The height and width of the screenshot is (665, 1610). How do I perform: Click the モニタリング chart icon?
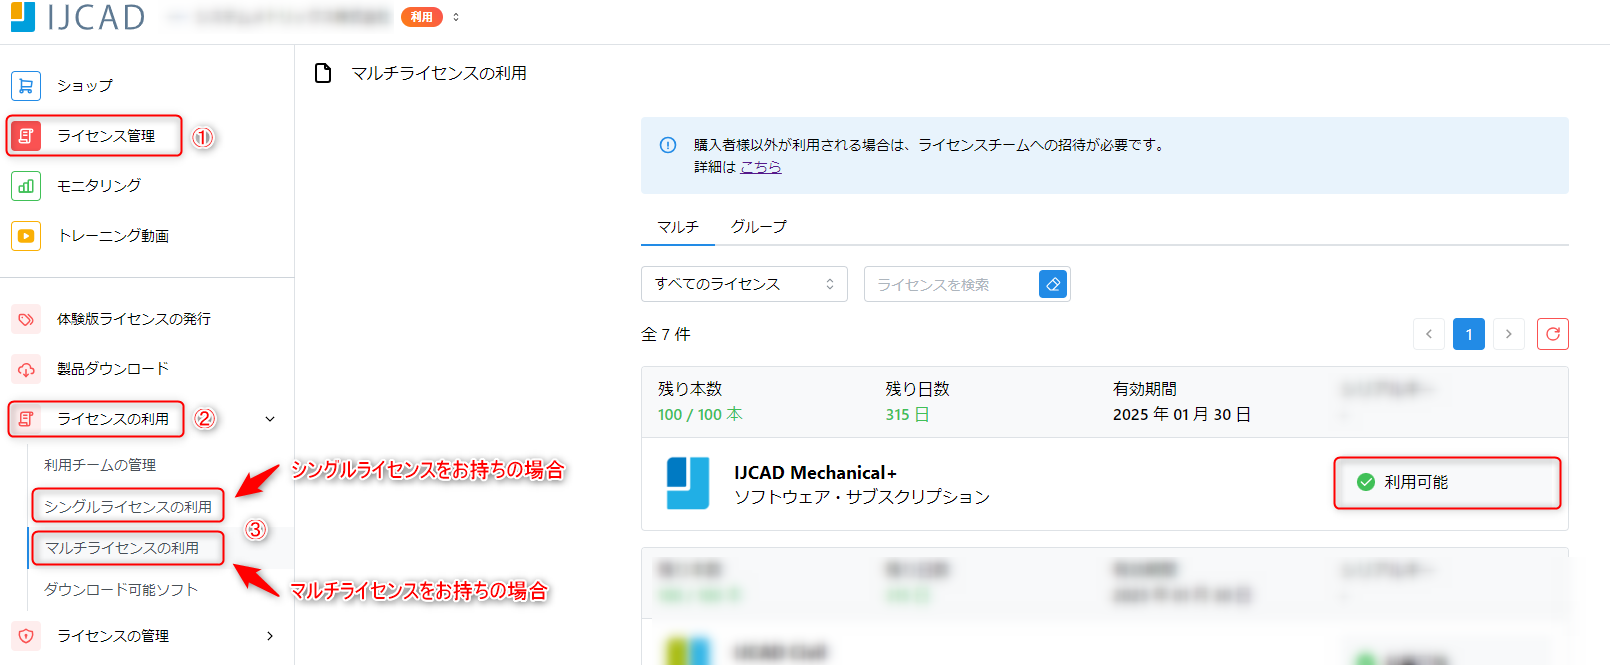tap(26, 186)
